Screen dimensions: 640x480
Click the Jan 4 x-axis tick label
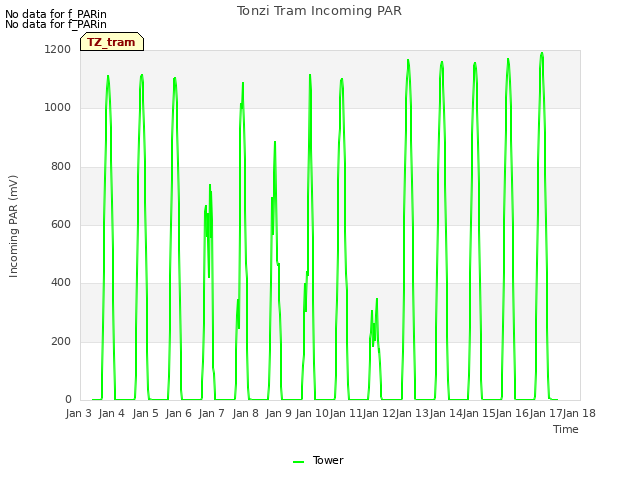point(111,413)
